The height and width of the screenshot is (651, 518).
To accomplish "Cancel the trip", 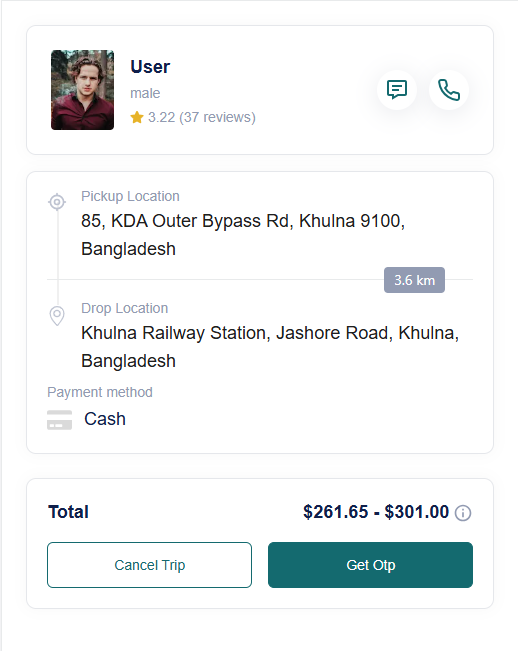I will pos(149,565).
